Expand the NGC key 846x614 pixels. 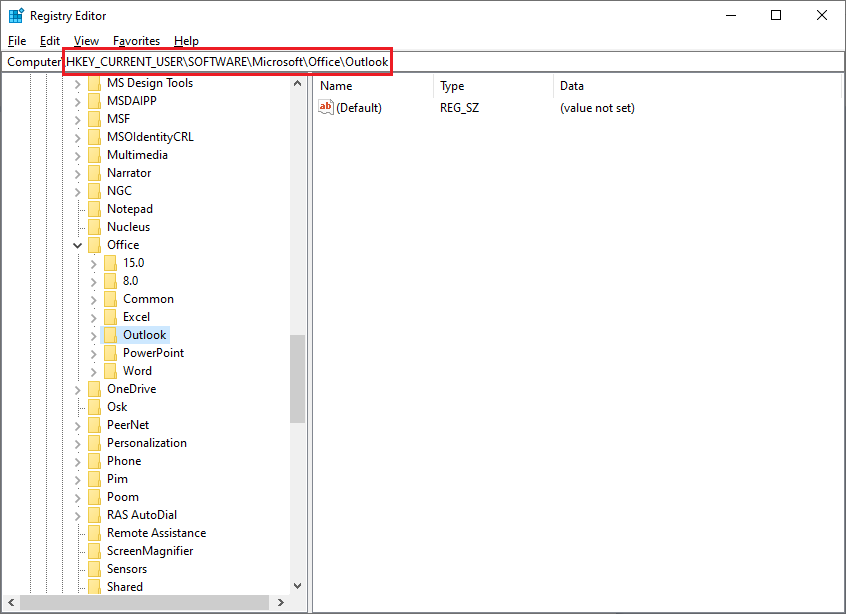tap(78, 192)
